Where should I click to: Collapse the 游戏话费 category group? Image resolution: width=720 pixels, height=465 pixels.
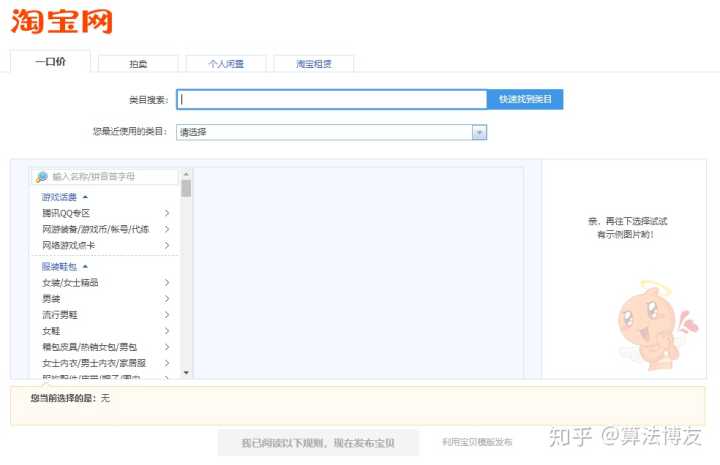(85, 197)
